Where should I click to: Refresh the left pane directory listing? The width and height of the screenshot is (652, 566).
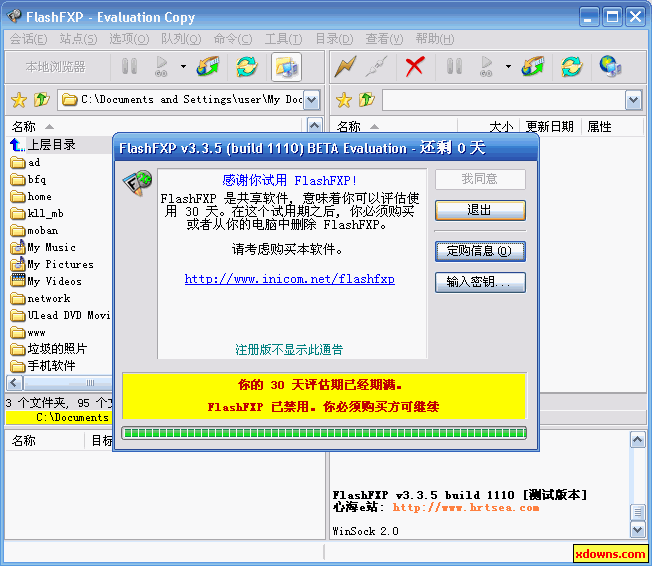[247, 67]
